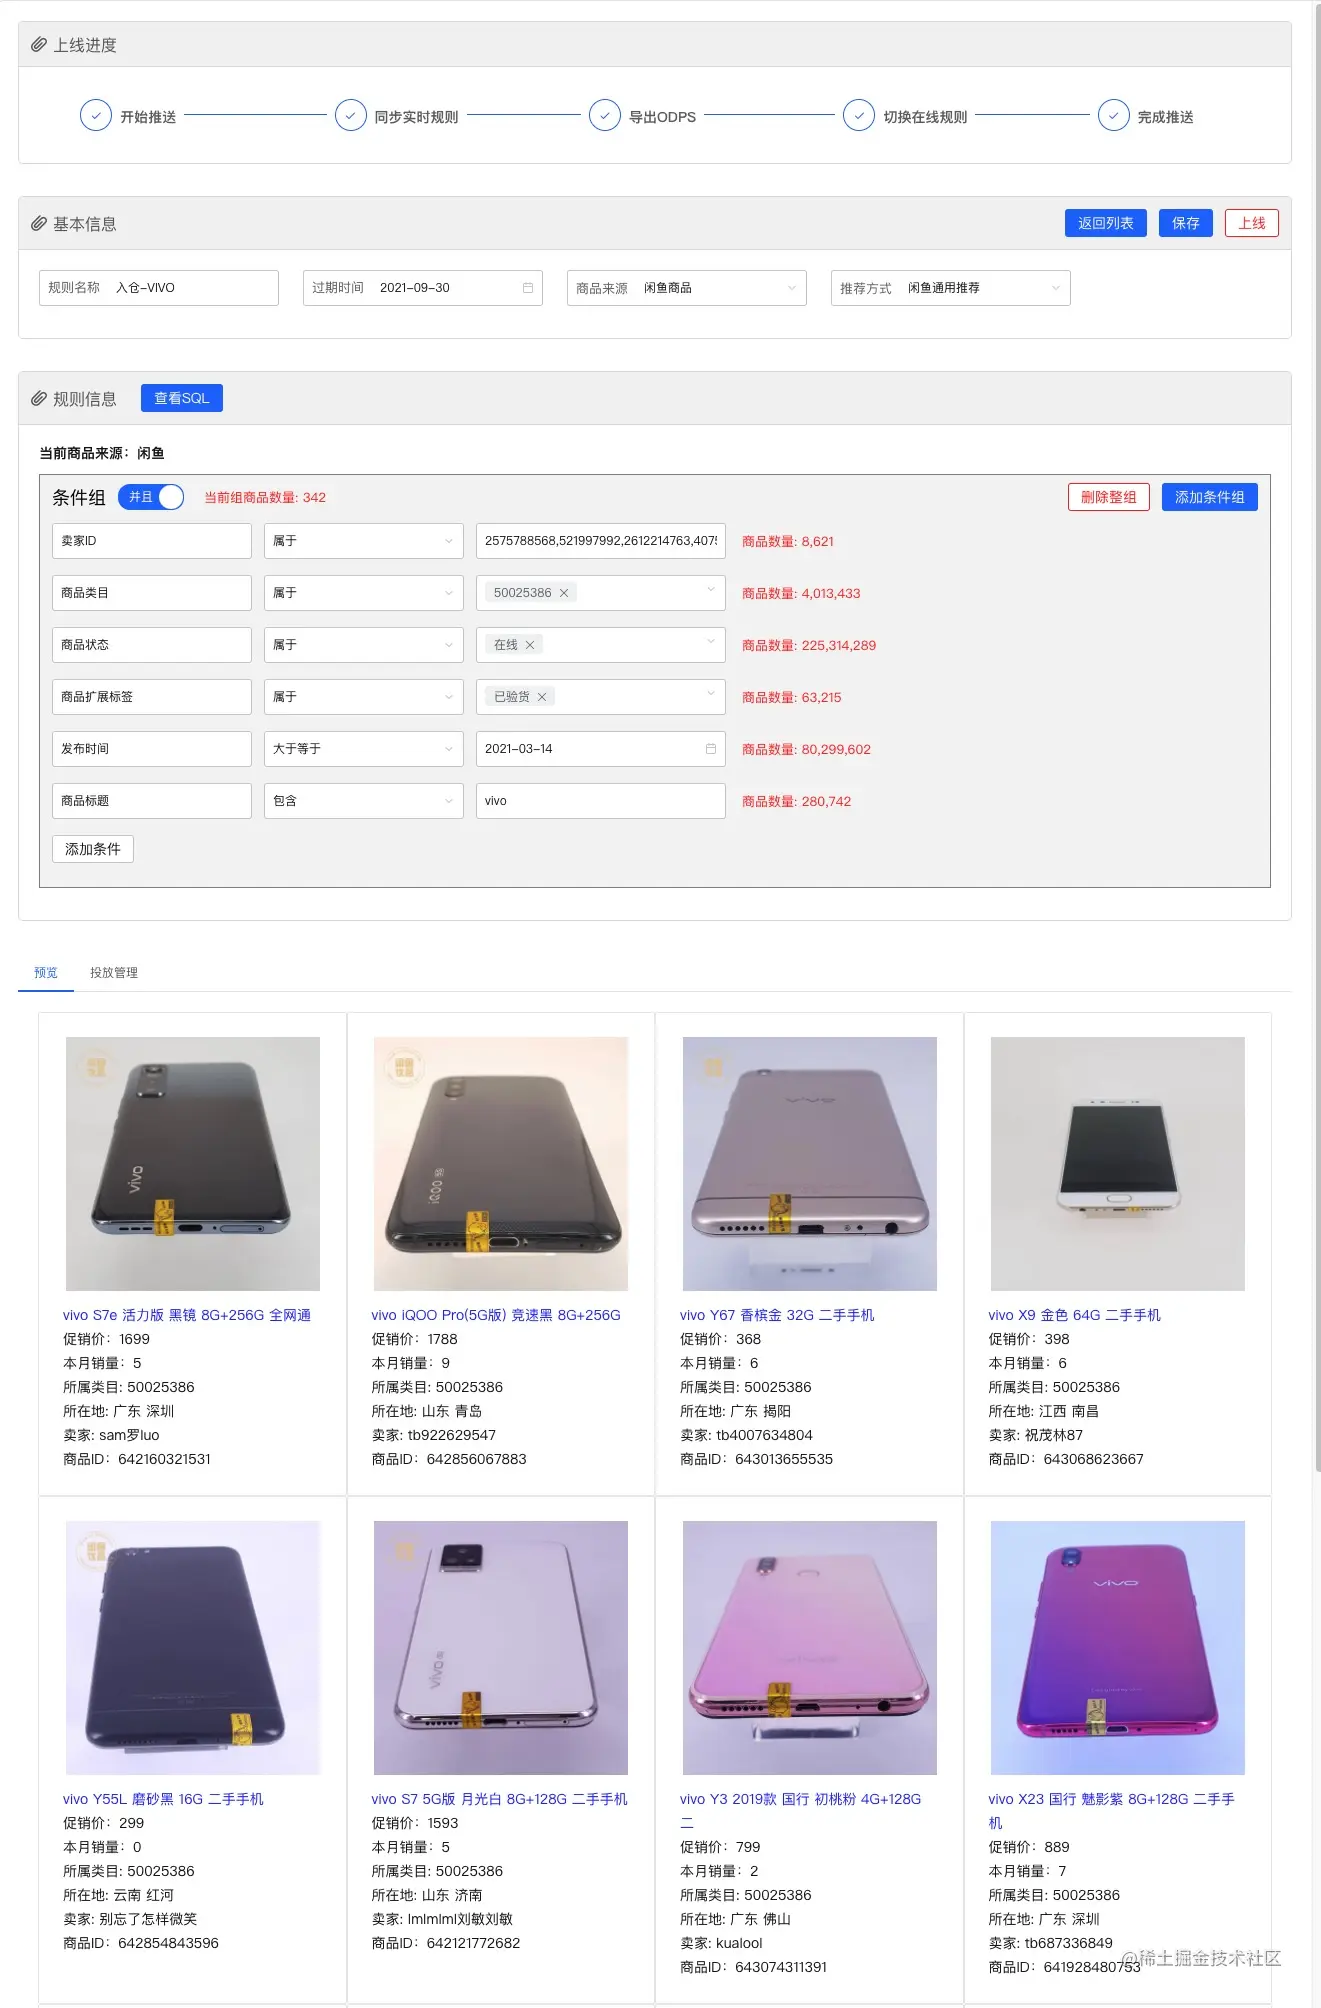Remove the 在线 status tag

(x=530, y=645)
